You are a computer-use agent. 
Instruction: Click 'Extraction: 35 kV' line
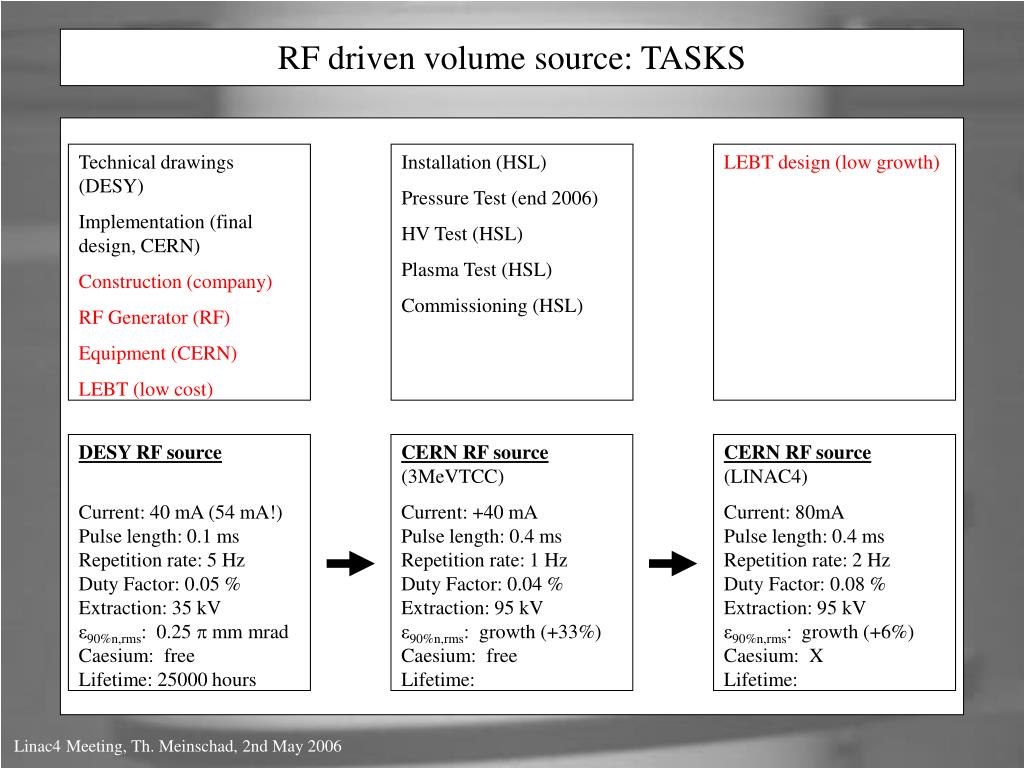point(150,608)
